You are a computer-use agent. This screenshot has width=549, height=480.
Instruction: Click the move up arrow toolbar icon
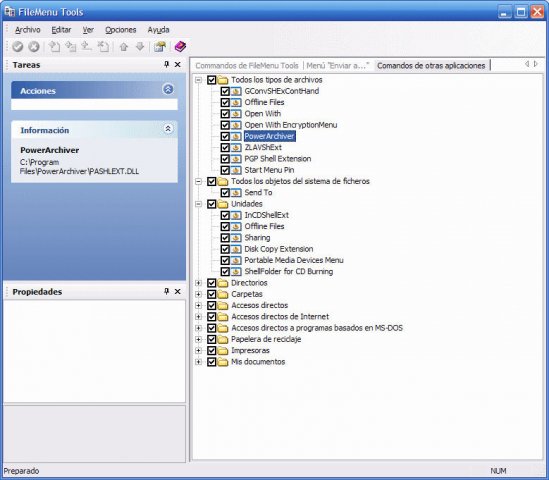(x=124, y=47)
